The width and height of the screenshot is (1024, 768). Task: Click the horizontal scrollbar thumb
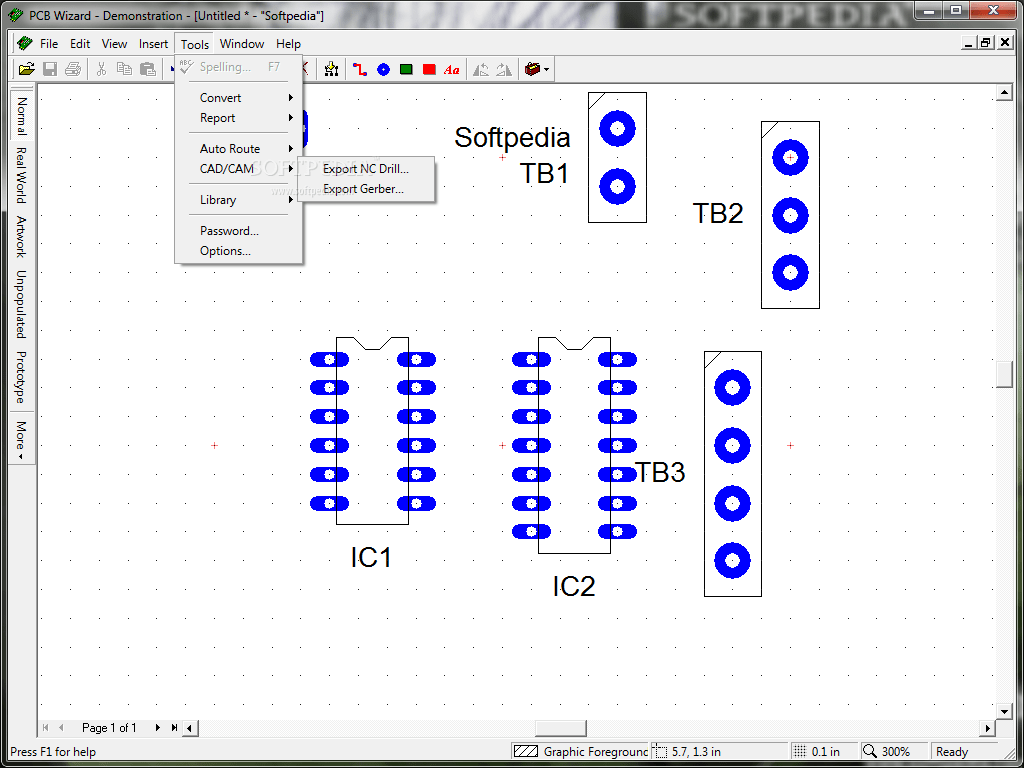[x=560, y=728]
